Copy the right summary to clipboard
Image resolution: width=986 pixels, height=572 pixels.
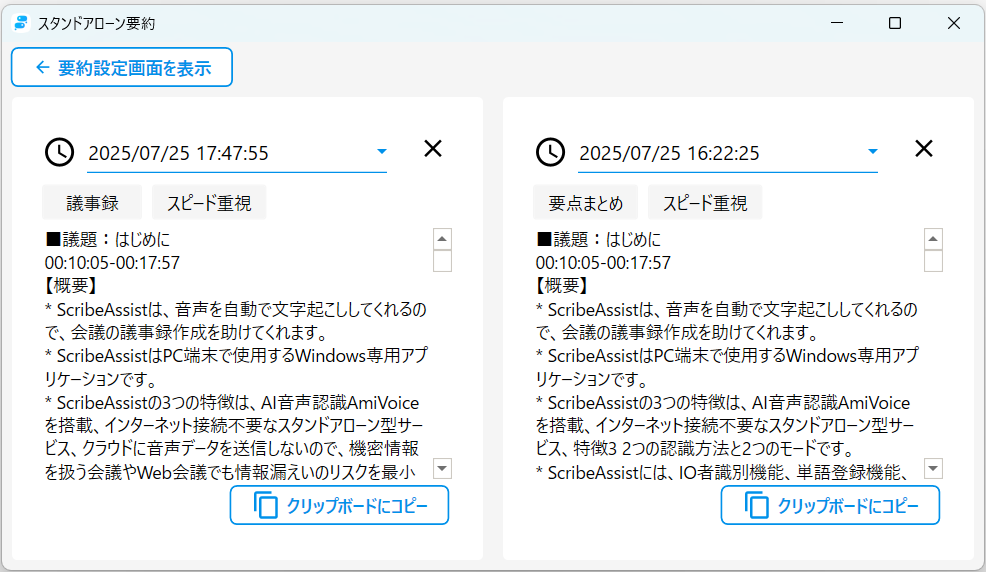click(x=830, y=506)
